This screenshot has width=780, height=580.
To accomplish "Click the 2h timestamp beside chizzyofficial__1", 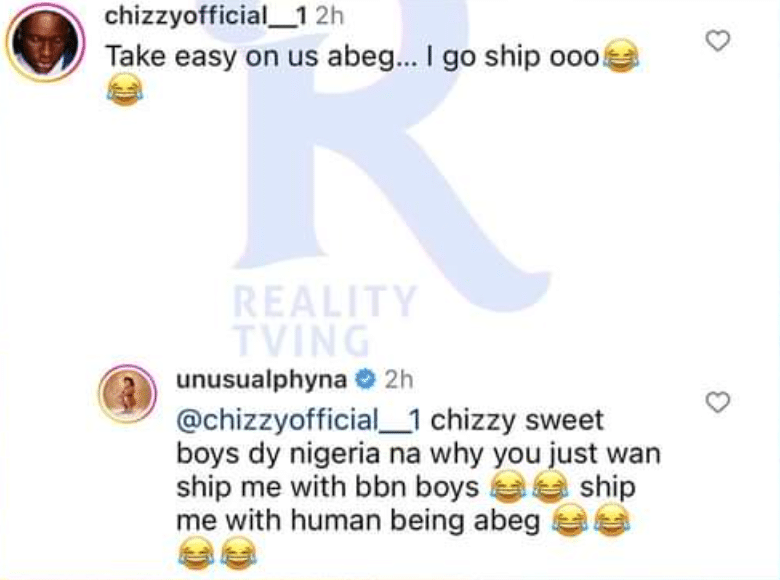I will tap(330, 16).
